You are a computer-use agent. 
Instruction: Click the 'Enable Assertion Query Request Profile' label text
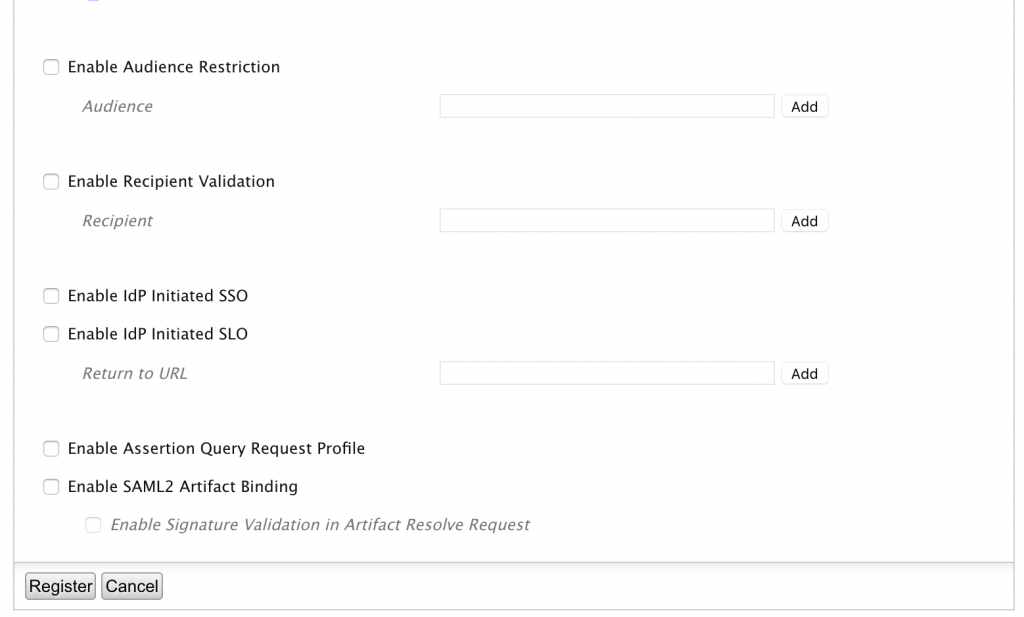click(216, 449)
